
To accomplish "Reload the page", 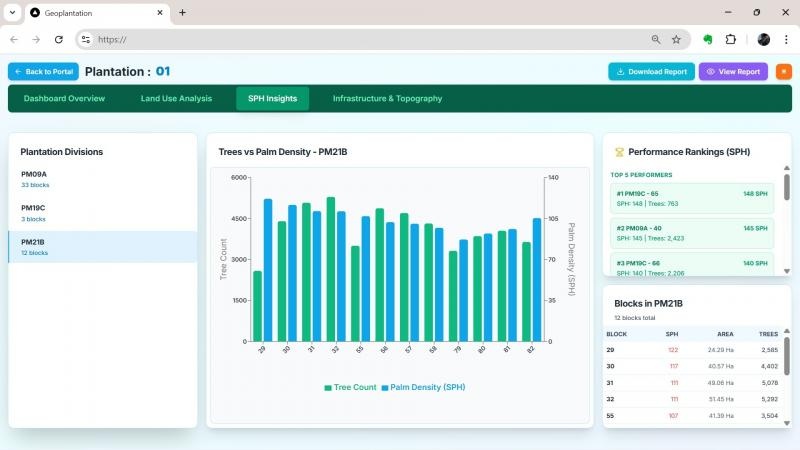I will [x=59, y=39].
